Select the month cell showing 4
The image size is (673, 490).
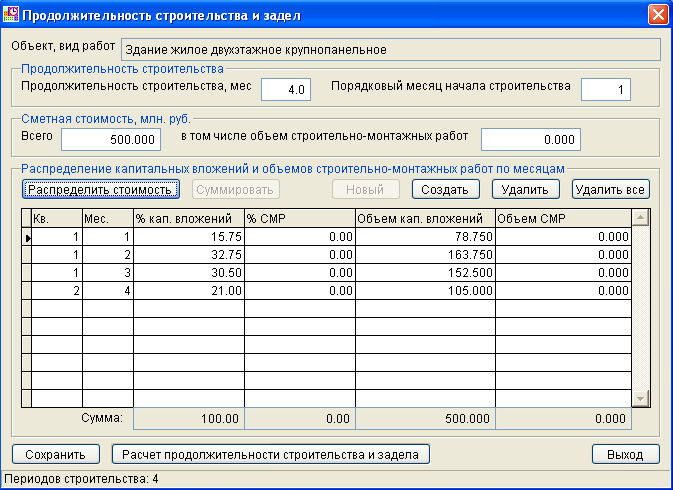click(108, 291)
